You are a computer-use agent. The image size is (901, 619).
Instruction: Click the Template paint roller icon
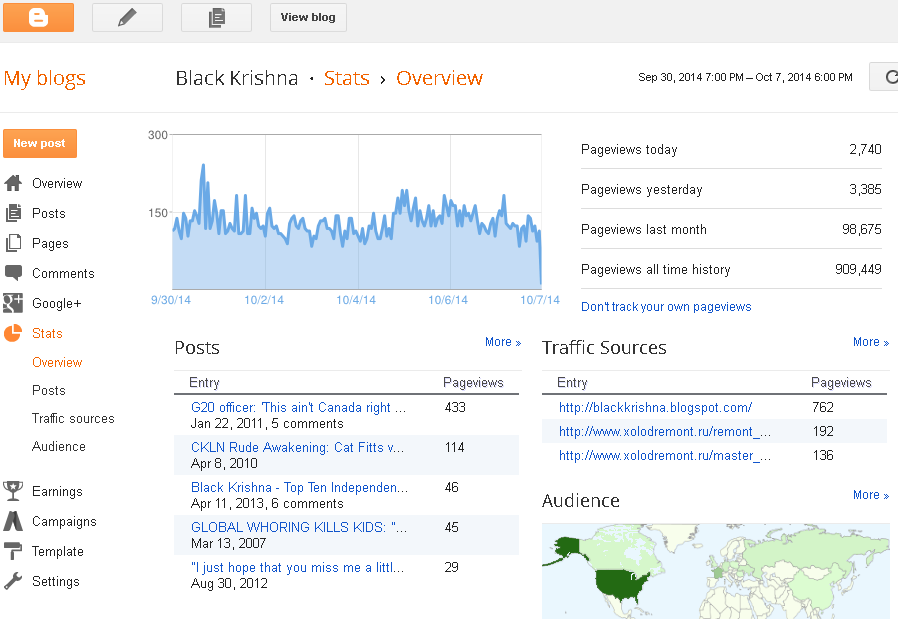coord(13,551)
